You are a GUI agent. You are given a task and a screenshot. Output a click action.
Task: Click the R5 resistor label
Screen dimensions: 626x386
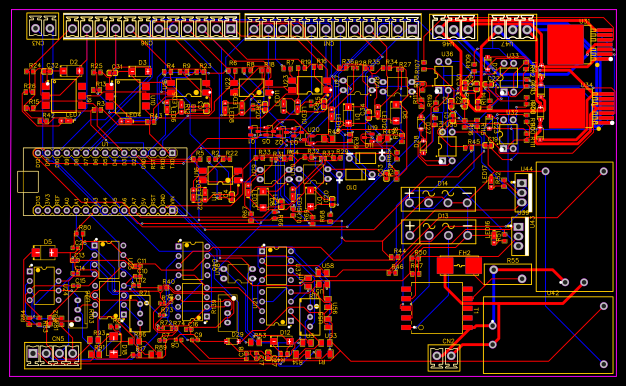click(x=200, y=153)
